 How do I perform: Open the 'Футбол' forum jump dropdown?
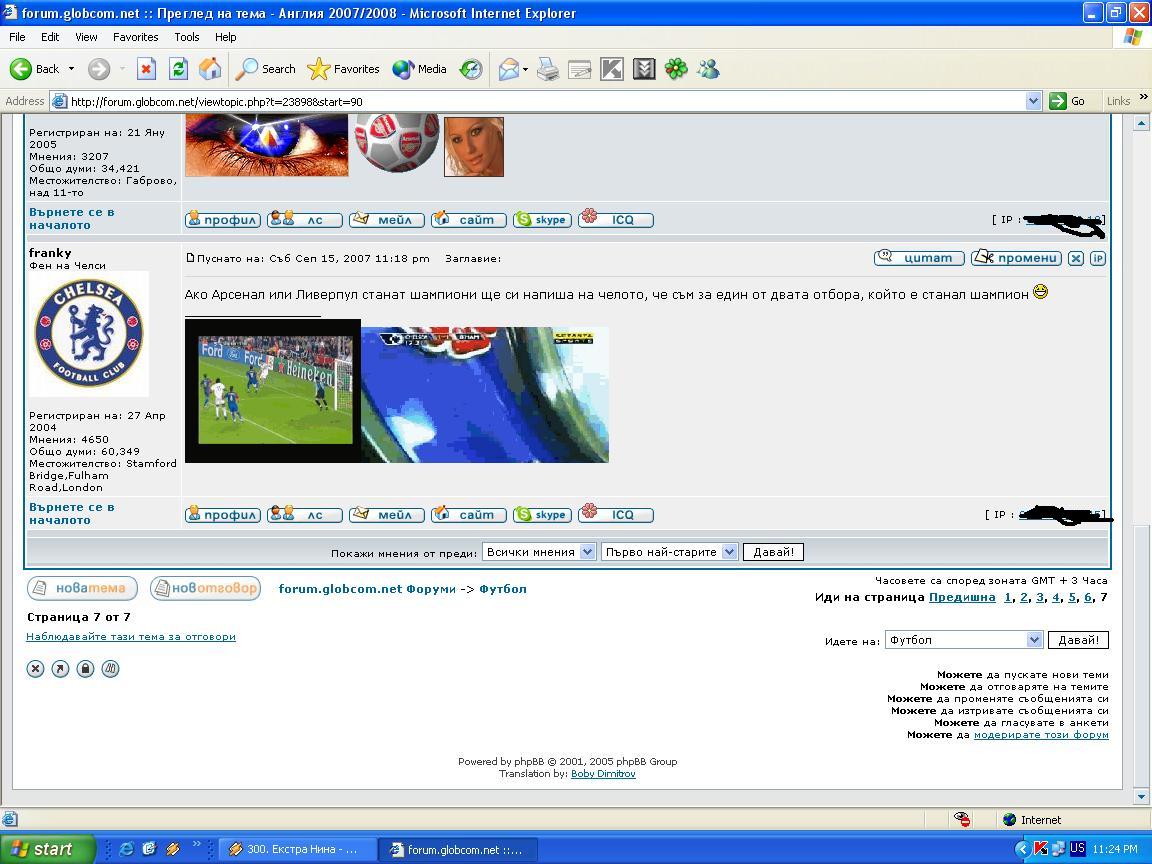963,640
